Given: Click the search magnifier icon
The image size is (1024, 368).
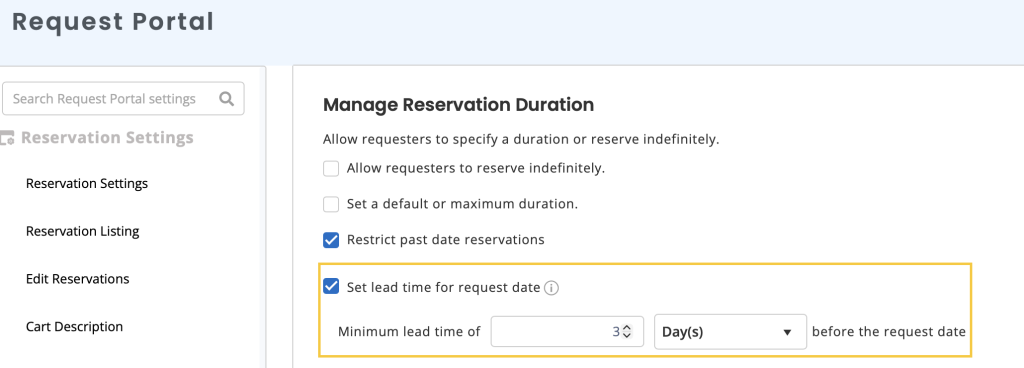Looking at the screenshot, I should pos(227,99).
